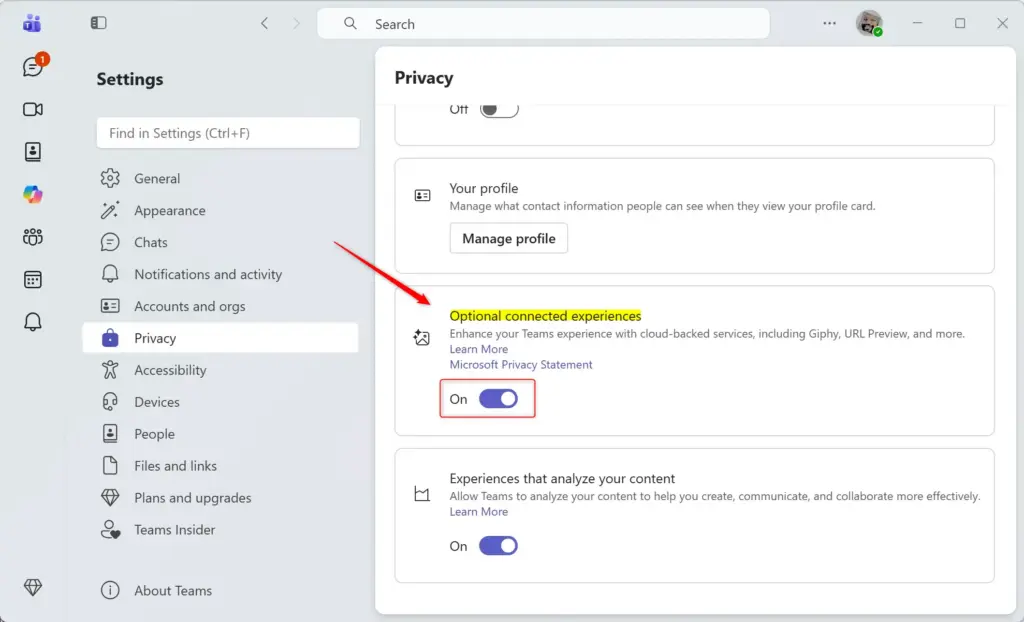Click the Optional connected experiences heading

pyautogui.click(x=545, y=316)
